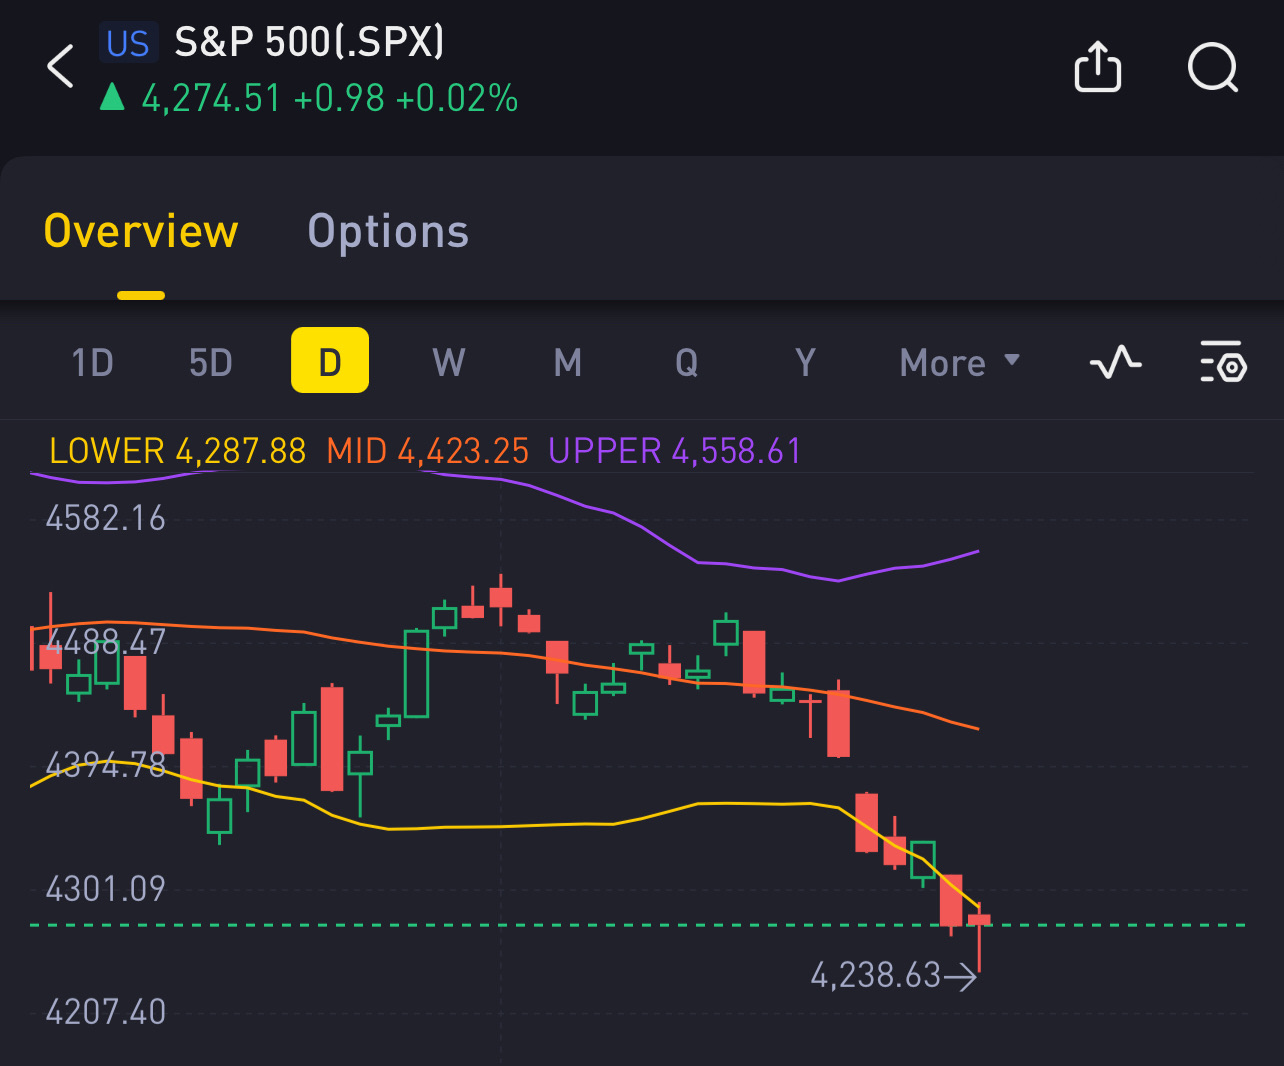Select the M monthly timeframe
Screen dimensions: 1284x1066
568,362
